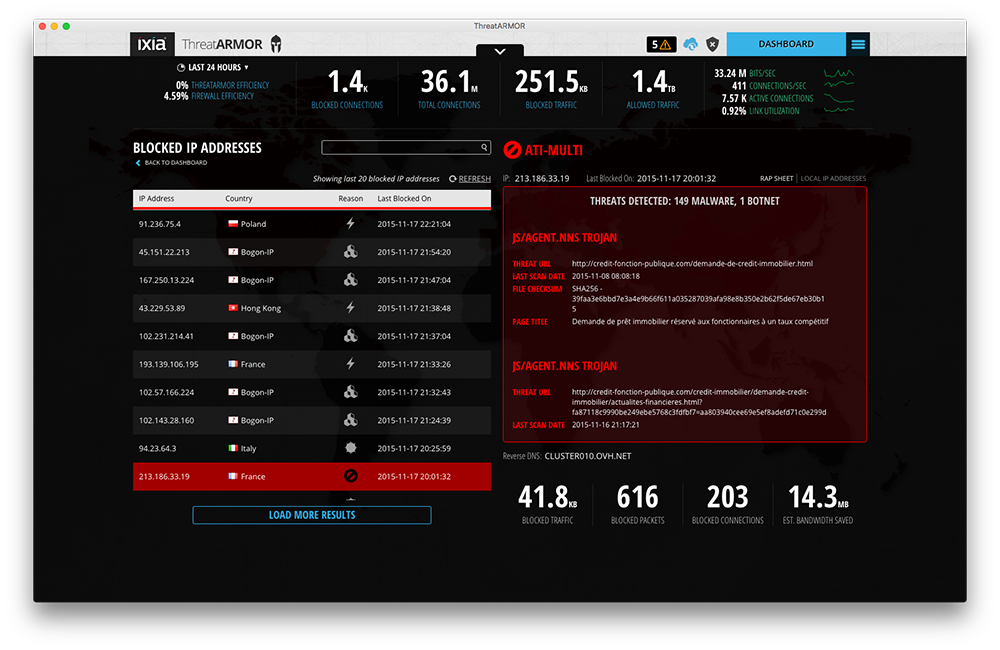Screen dimensions: 1000x650
Task: Select the row for IP 94.23.64.3
Action: 312,448
